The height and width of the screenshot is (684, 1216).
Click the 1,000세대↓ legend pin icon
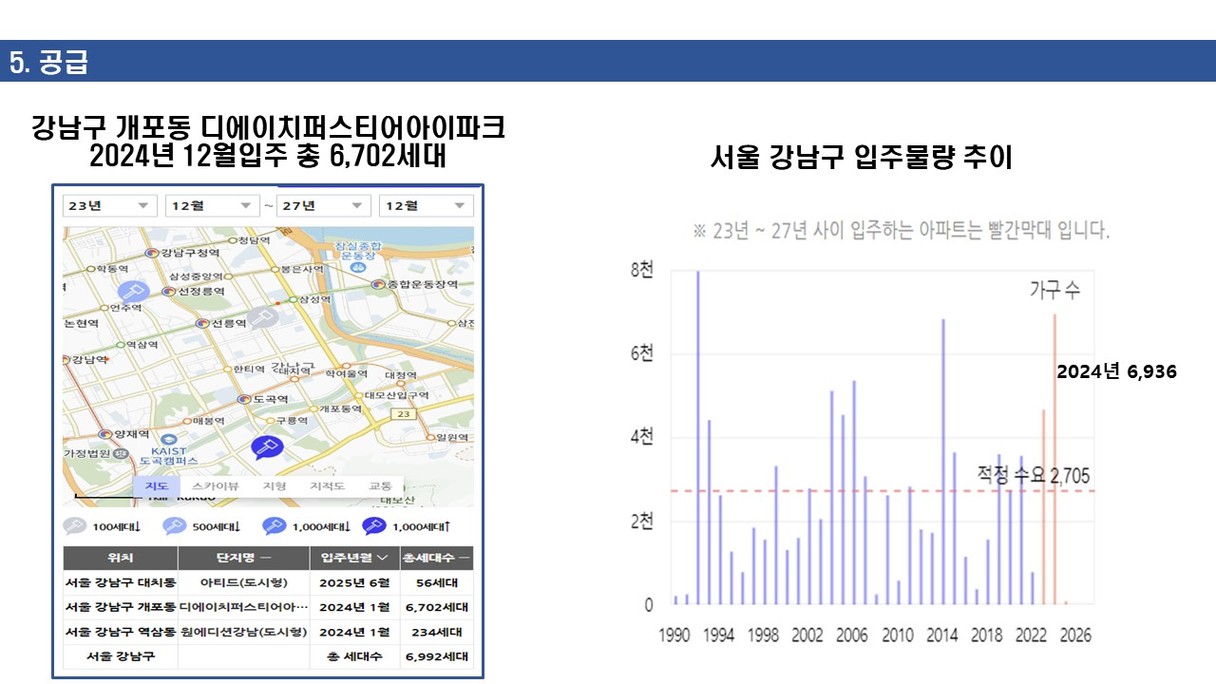[273, 526]
